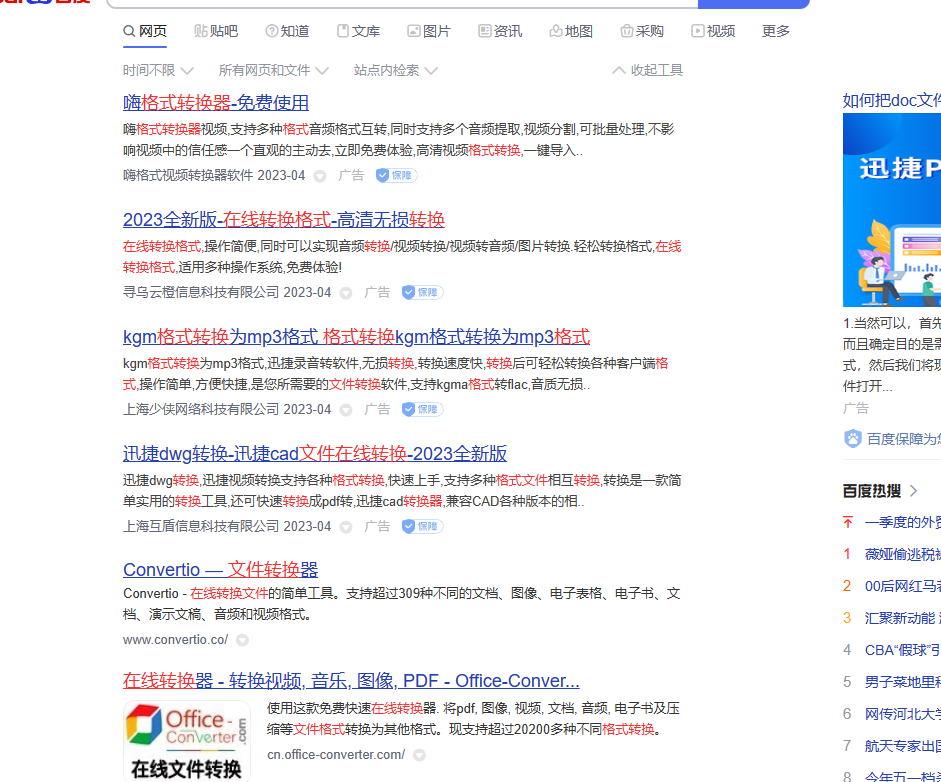
Task: Click the 保障 badge on 嗨格式 ad
Action: click(x=397, y=175)
